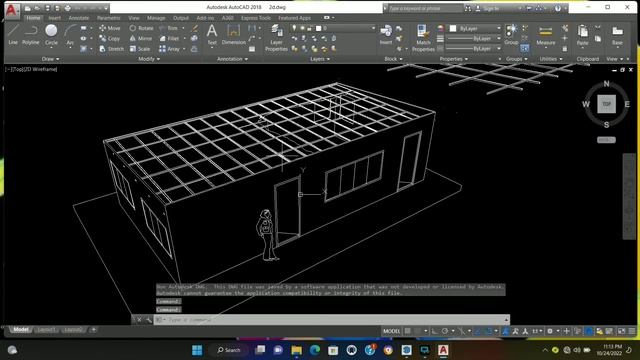Image resolution: width=640 pixels, height=360 pixels.
Task: Toggle object snap tracking in status bar
Action: point(478,331)
